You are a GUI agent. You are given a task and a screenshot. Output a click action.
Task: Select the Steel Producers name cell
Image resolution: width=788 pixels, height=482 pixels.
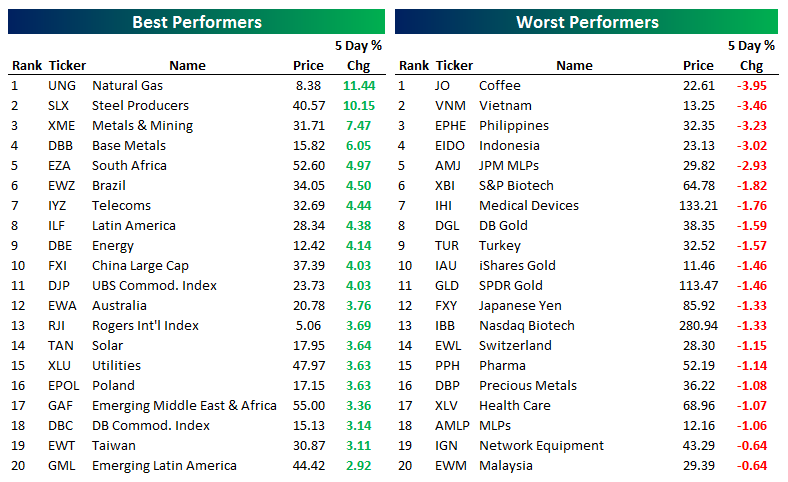pyautogui.click(x=140, y=106)
